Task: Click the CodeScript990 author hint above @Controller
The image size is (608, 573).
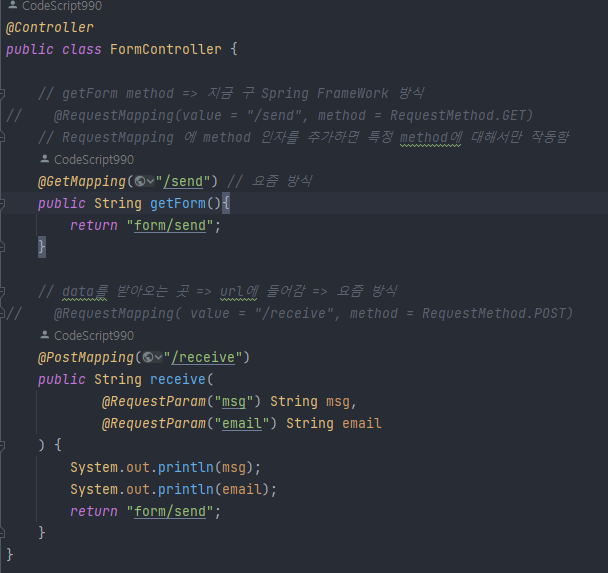Action: click(55, 5)
